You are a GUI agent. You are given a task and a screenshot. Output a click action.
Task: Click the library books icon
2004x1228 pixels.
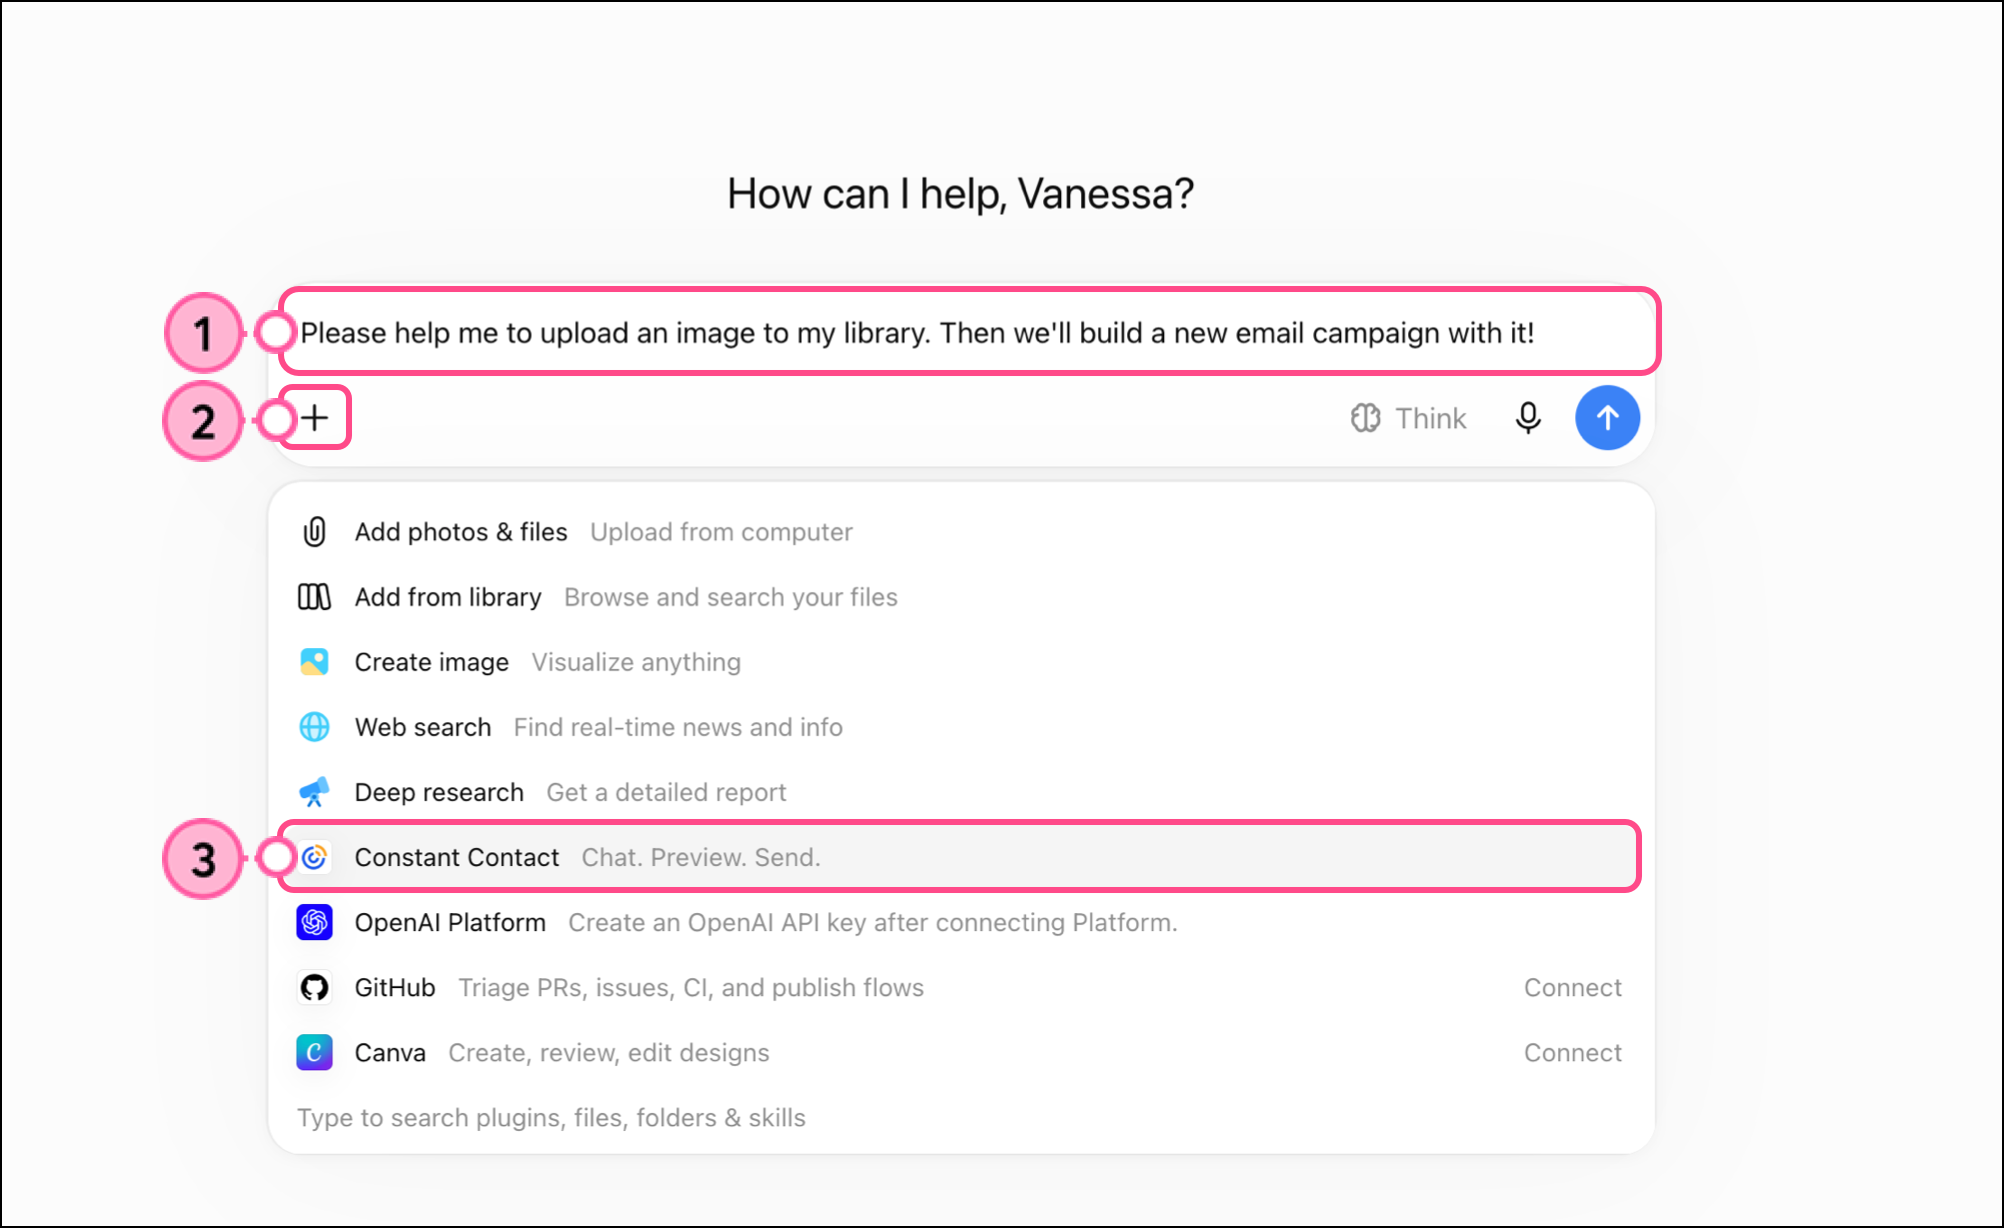pos(314,597)
